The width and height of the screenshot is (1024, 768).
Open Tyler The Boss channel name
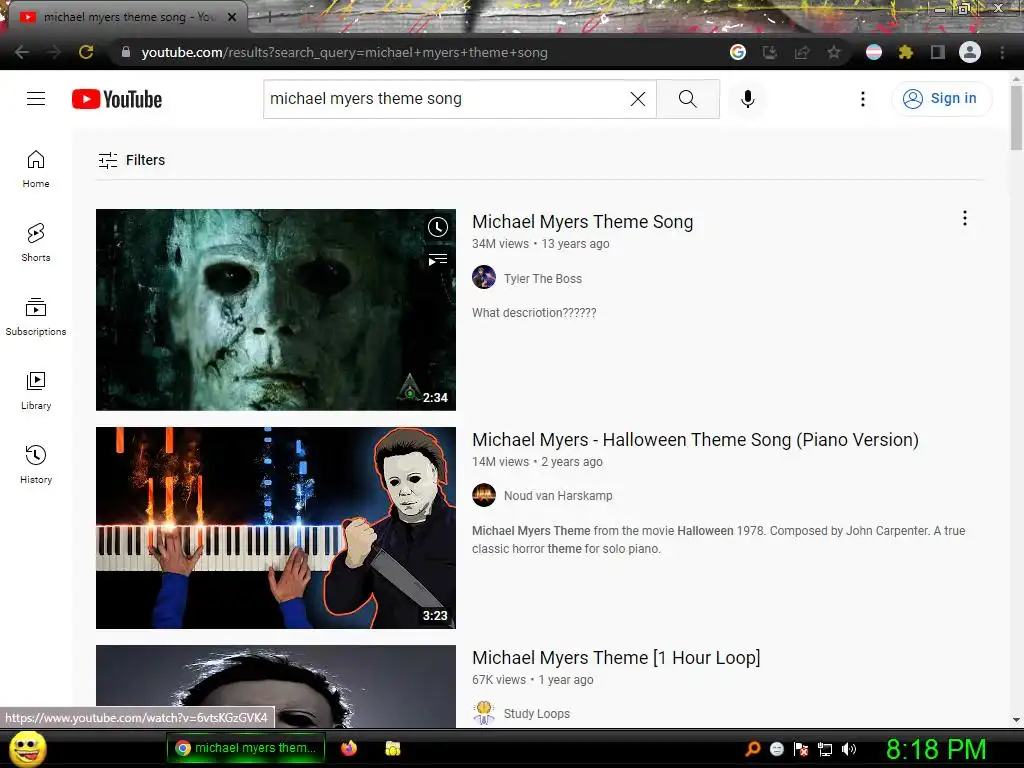pos(543,278)
